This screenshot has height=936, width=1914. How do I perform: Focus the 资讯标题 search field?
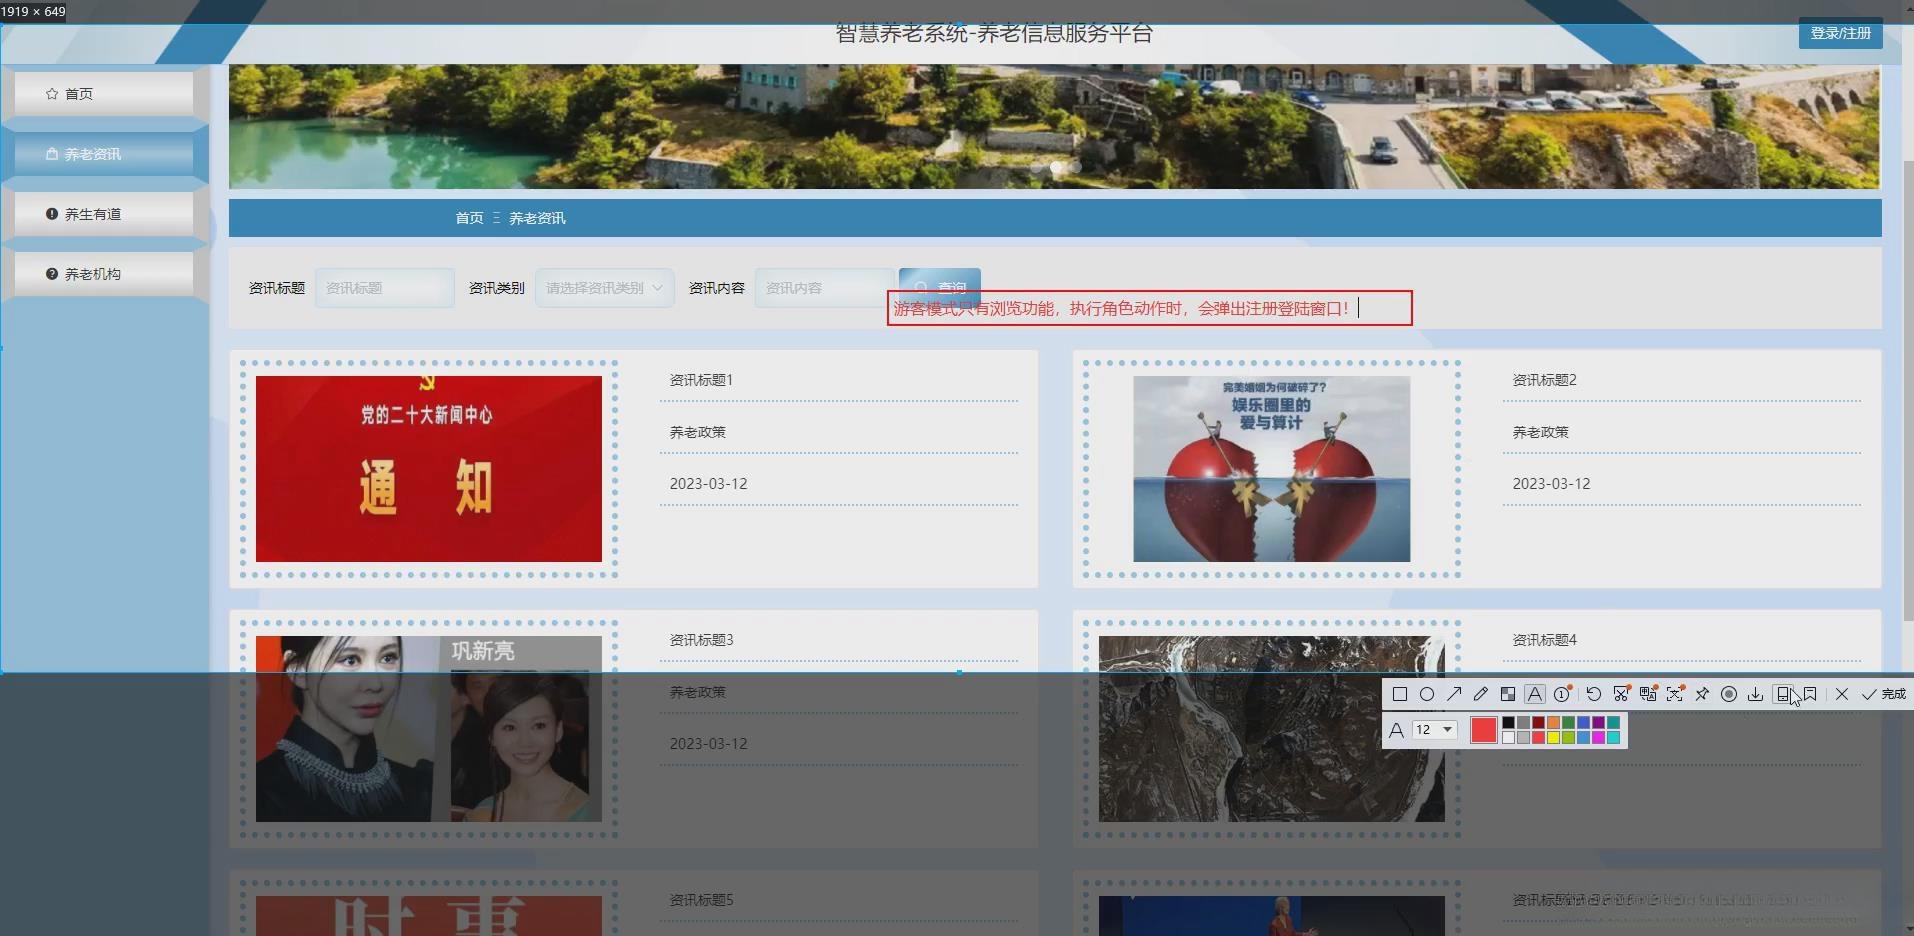pyautogui.click(x=385, y=288)
